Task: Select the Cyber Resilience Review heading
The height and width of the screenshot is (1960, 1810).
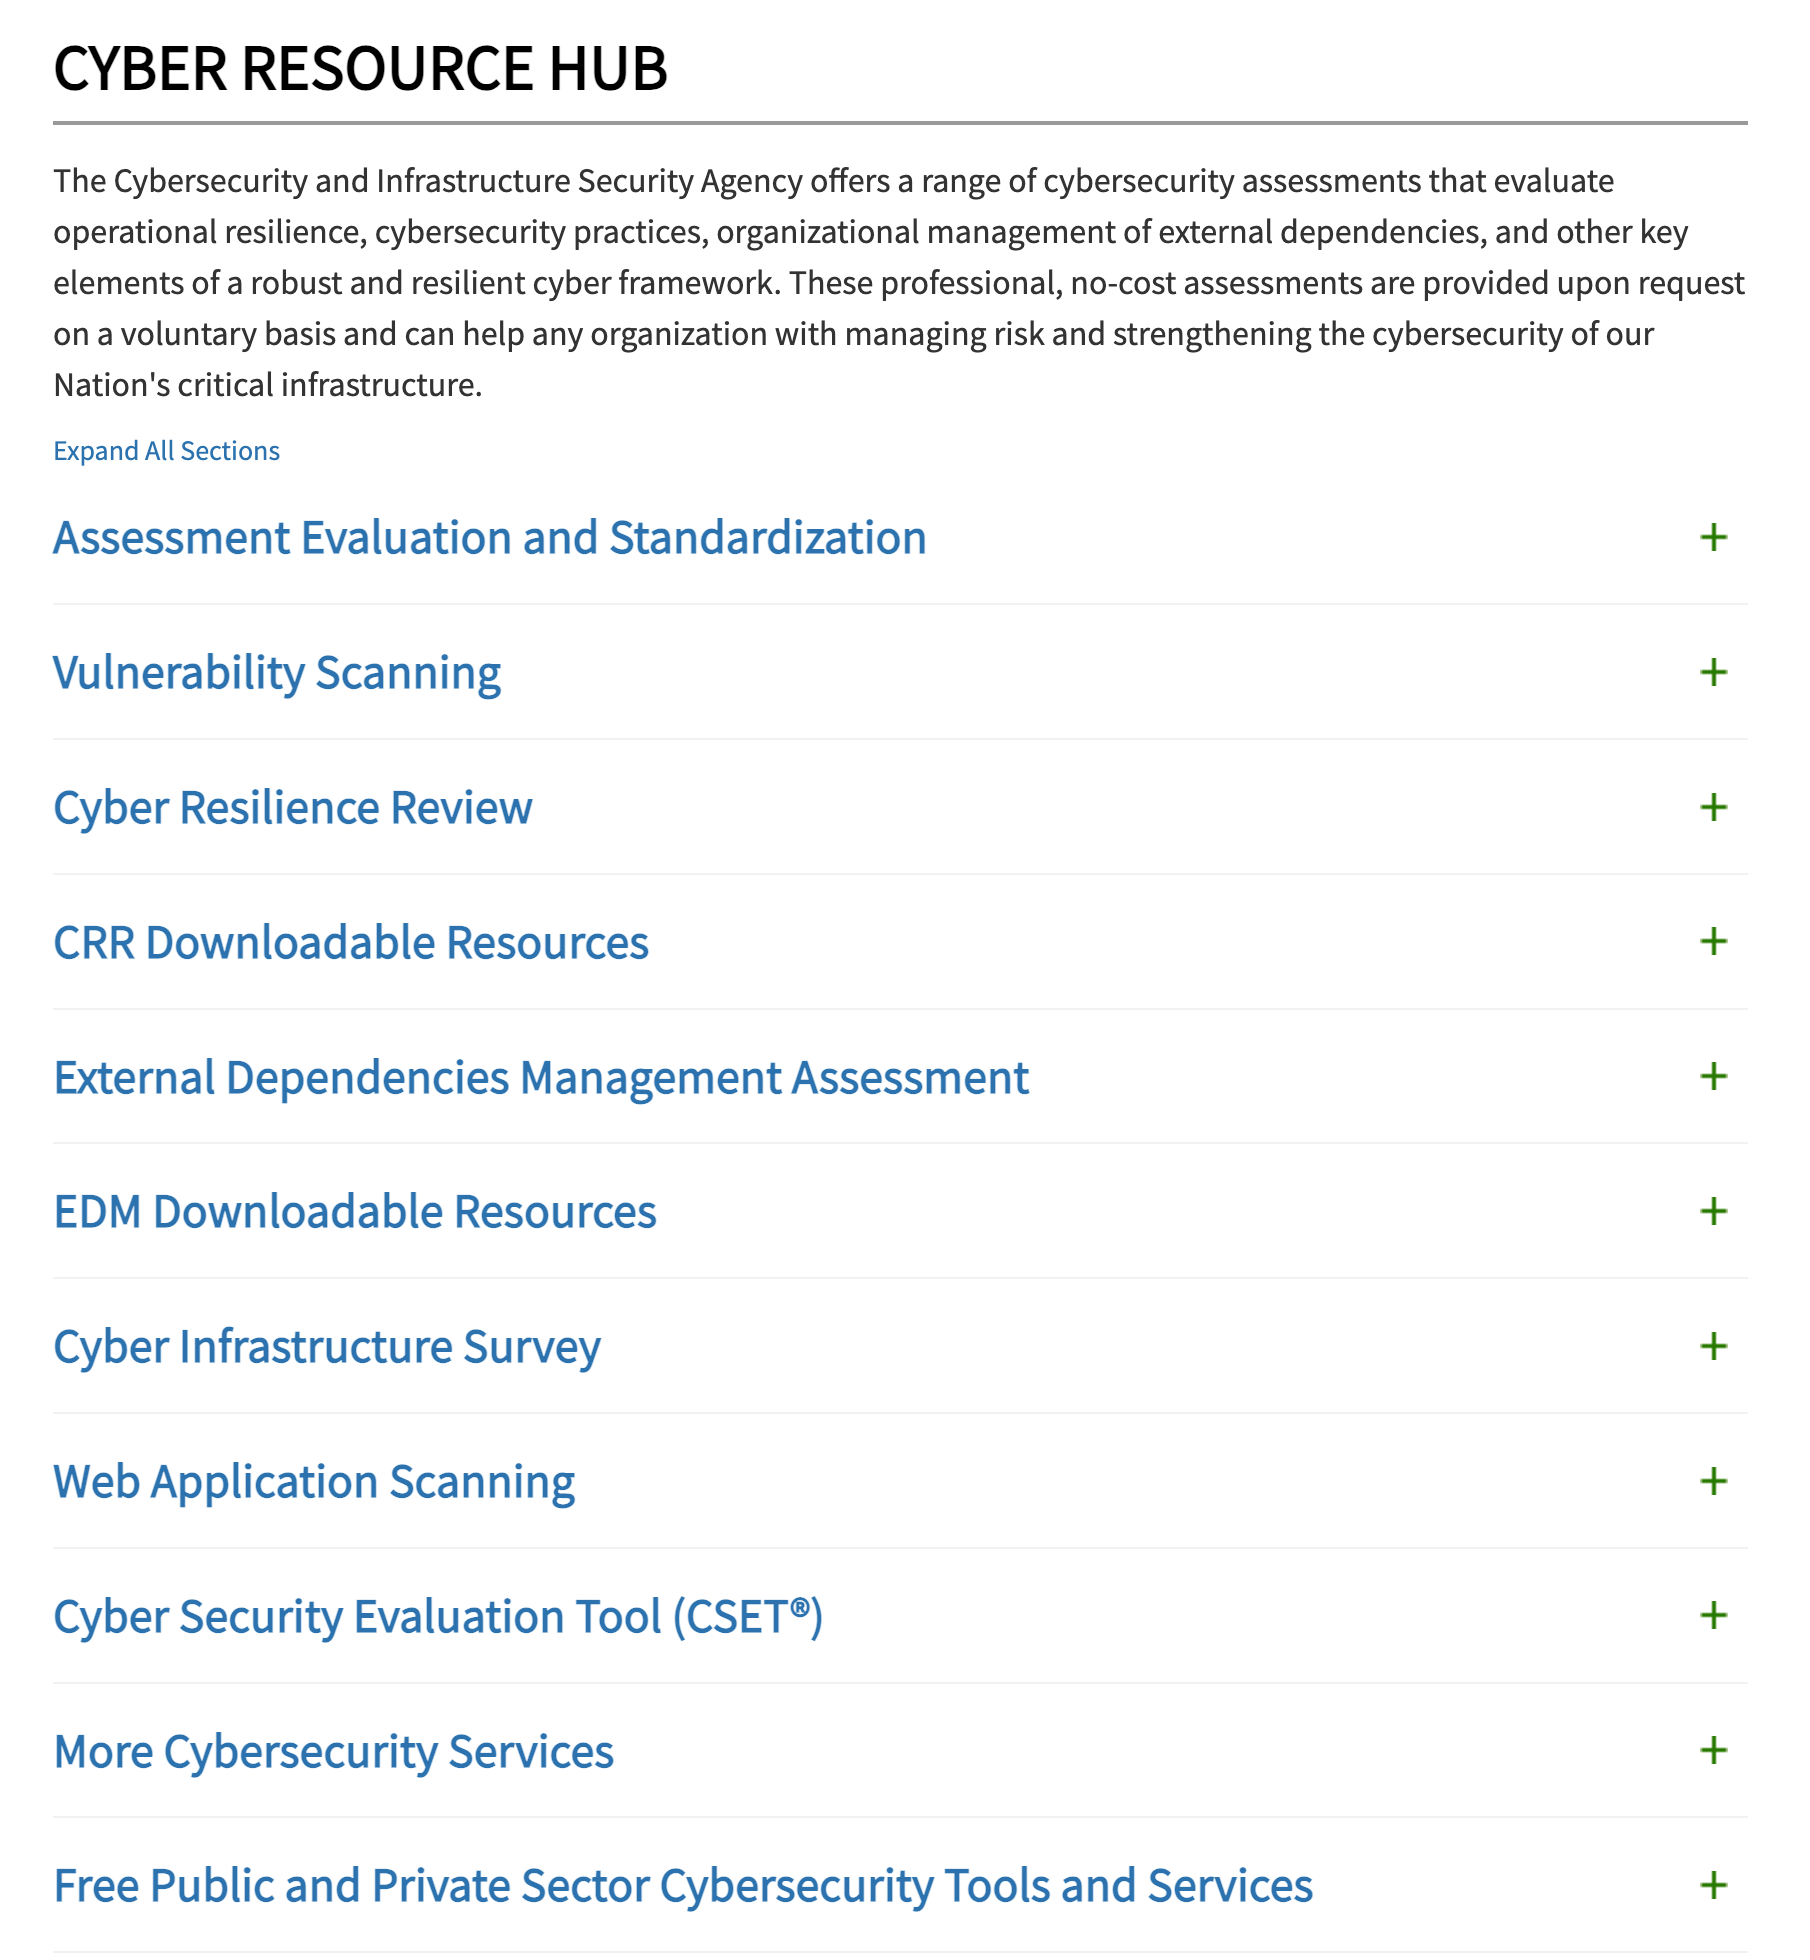Action: click(292, 808)
